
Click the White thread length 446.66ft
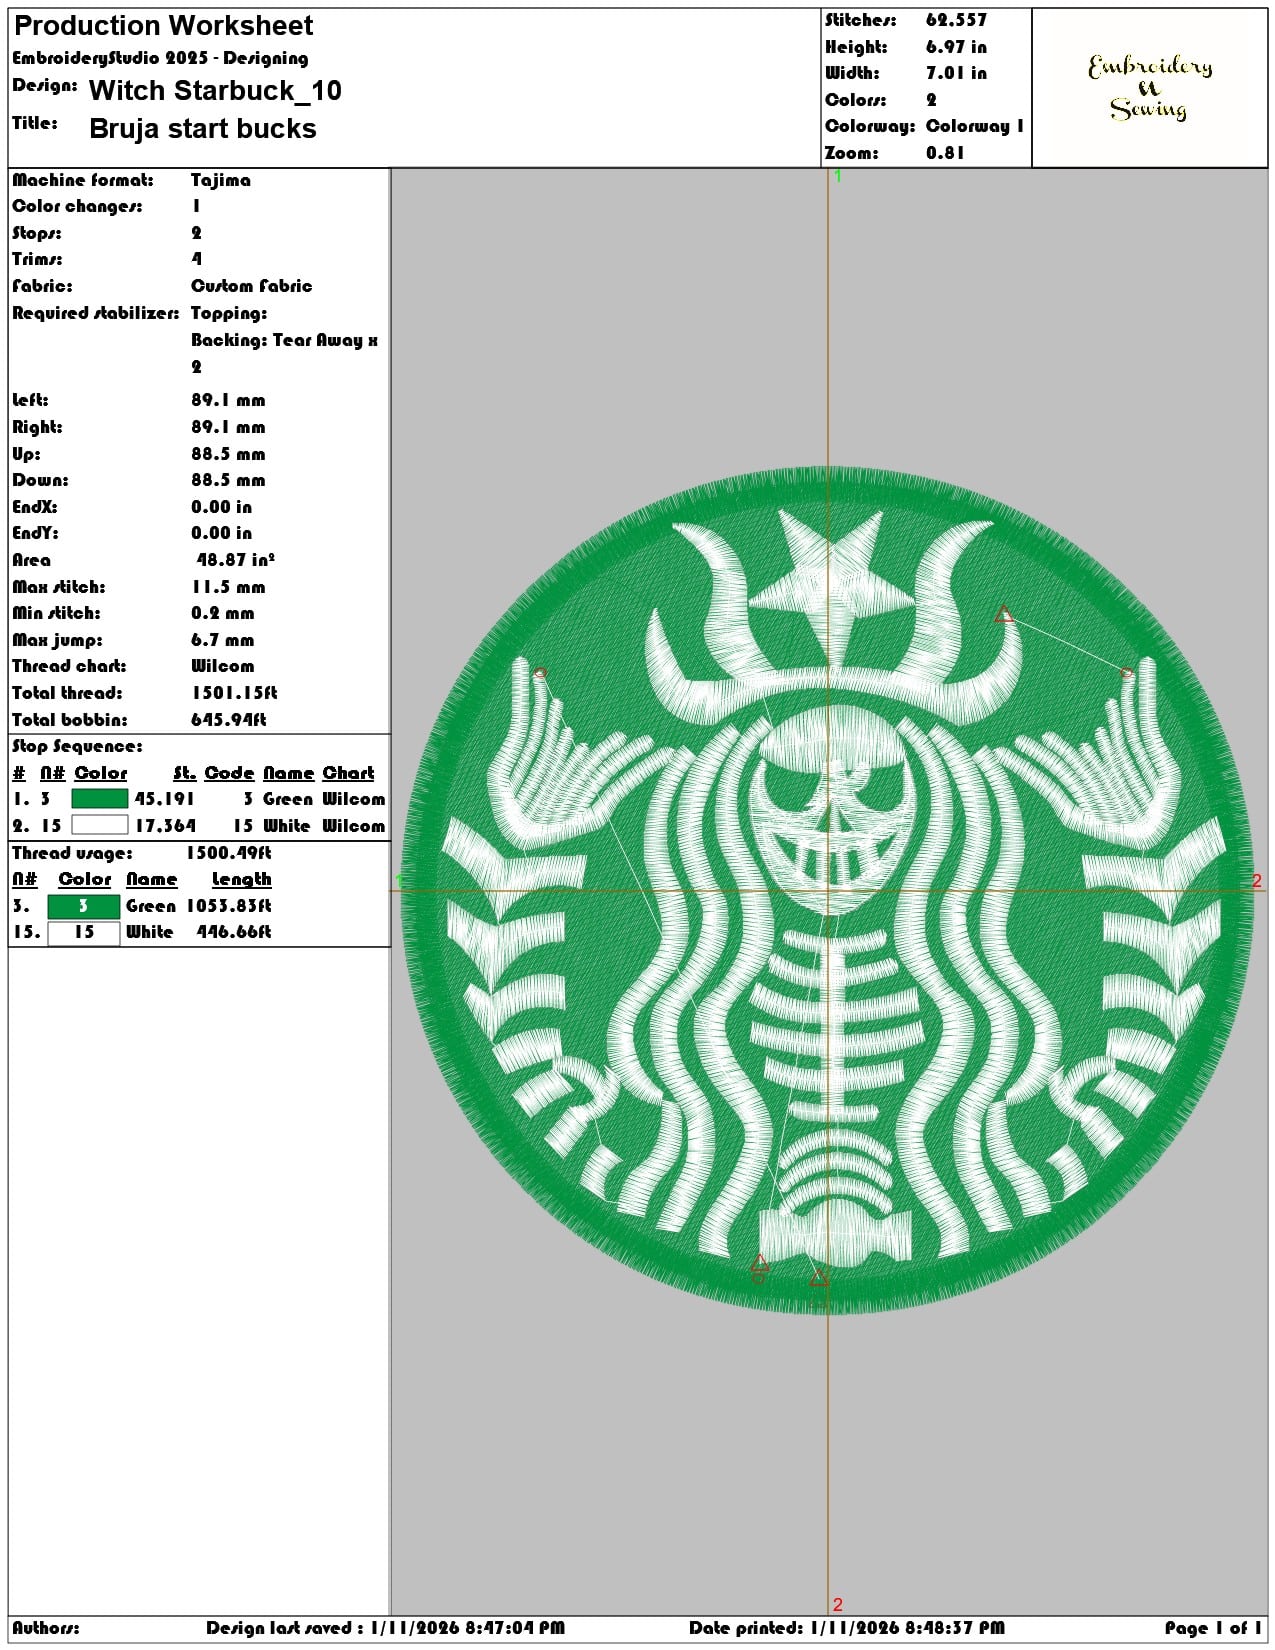234,932
